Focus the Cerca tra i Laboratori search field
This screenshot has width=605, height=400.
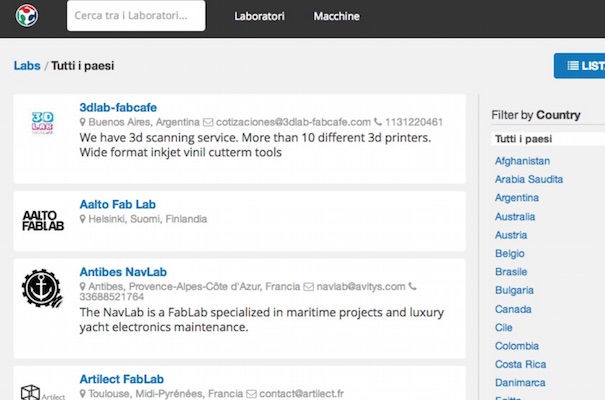pyautogui.click(x=136, y=16)
